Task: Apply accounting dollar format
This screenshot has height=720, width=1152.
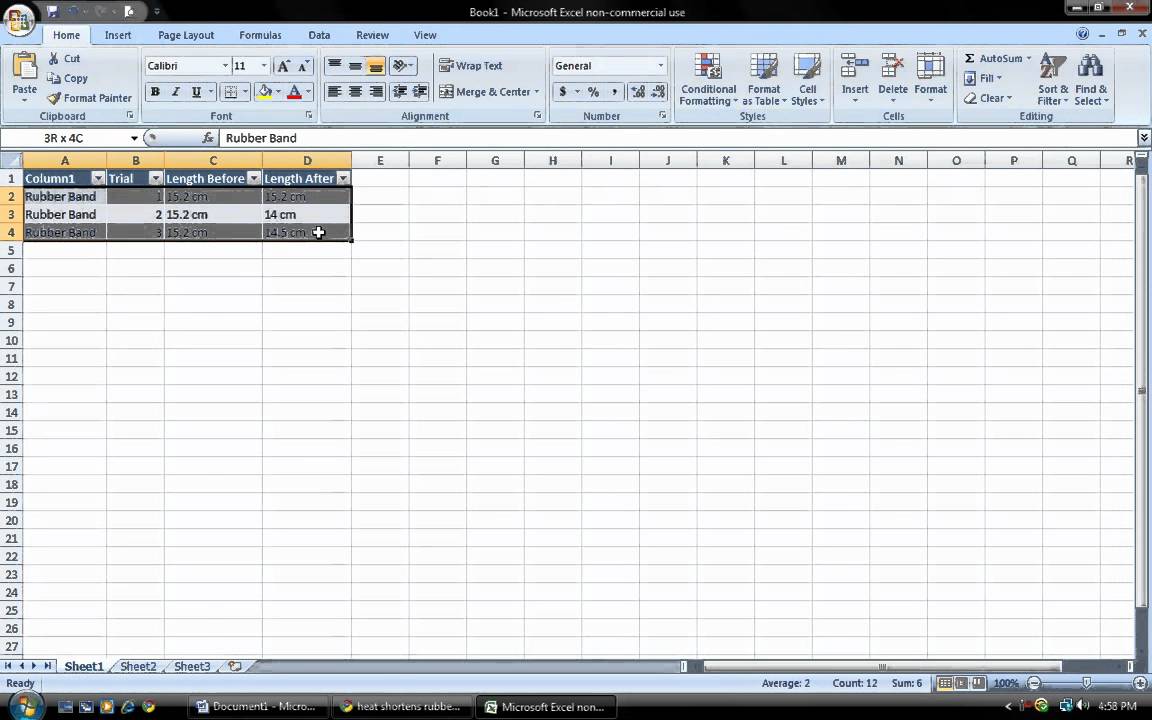Action: click(x=563, y=92)
